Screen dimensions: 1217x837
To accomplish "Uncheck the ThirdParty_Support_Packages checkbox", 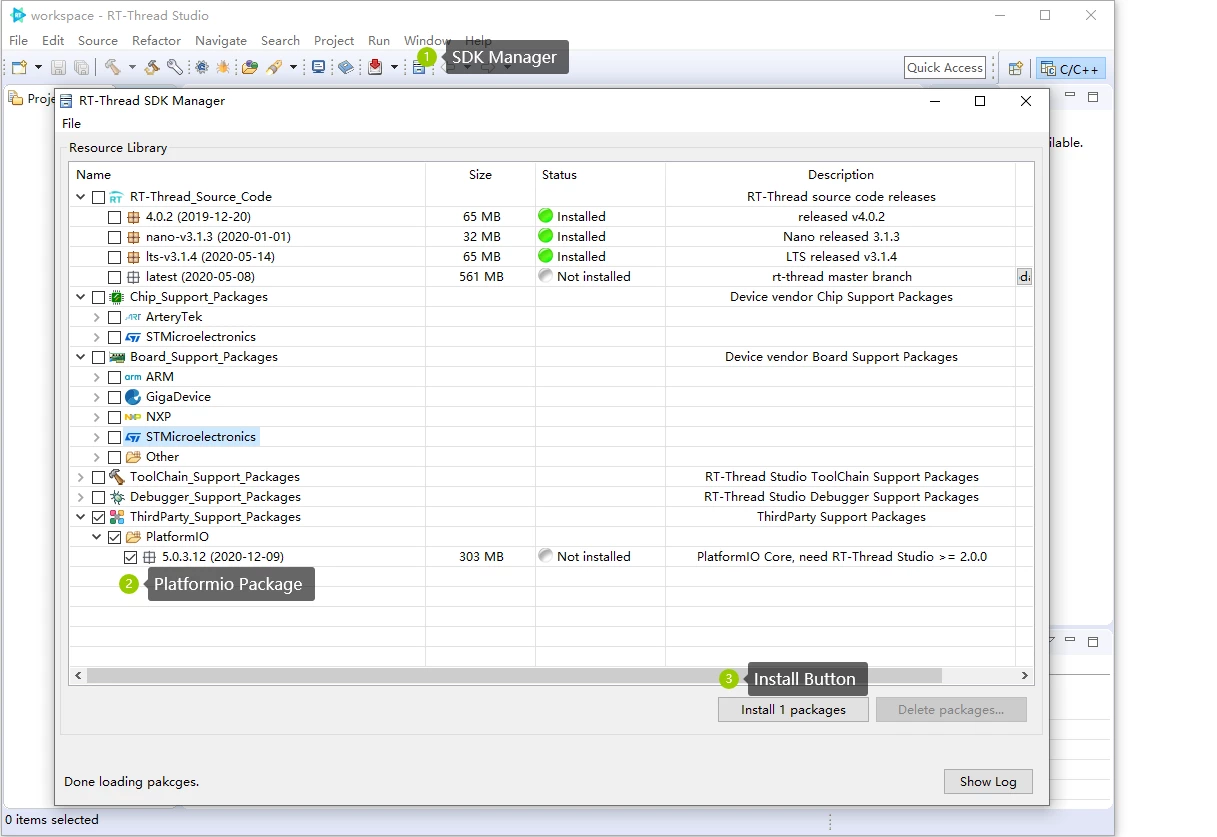I will [x=98, y=517].
